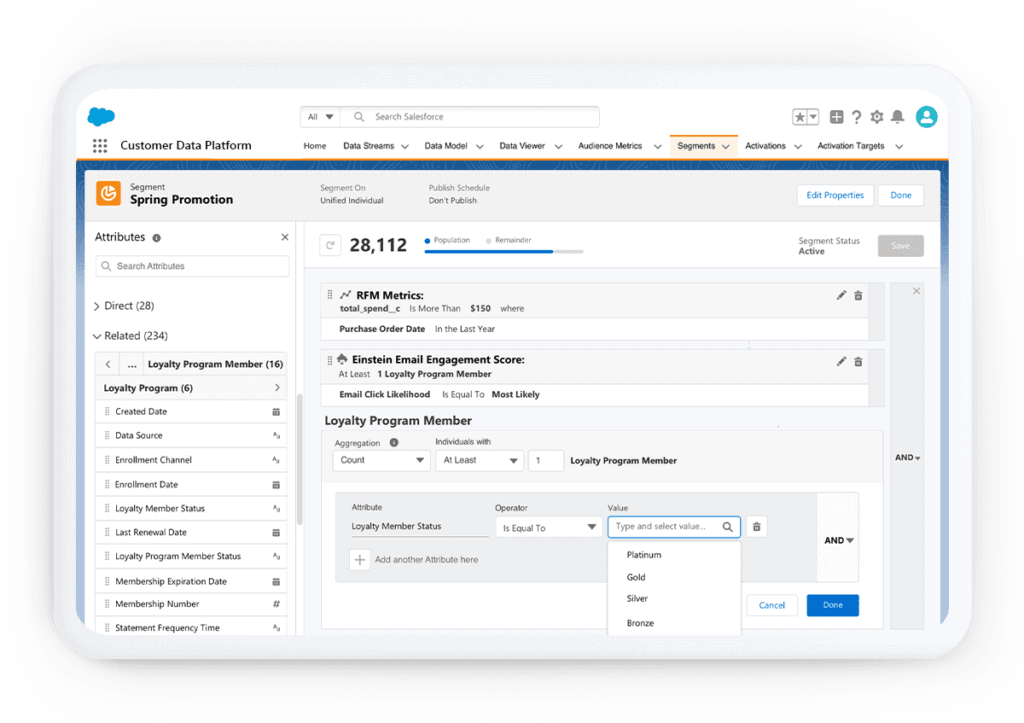Screen dimensions: 1024x723
Task: Open the Salesforce app launcher grid
Action: tap(99, 145)
